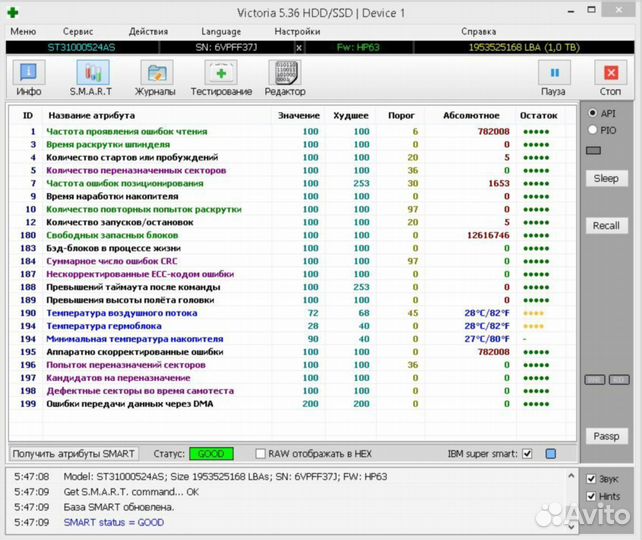Toggle the Звук checkbox
The image size is (642, 540).
point(591,479)
